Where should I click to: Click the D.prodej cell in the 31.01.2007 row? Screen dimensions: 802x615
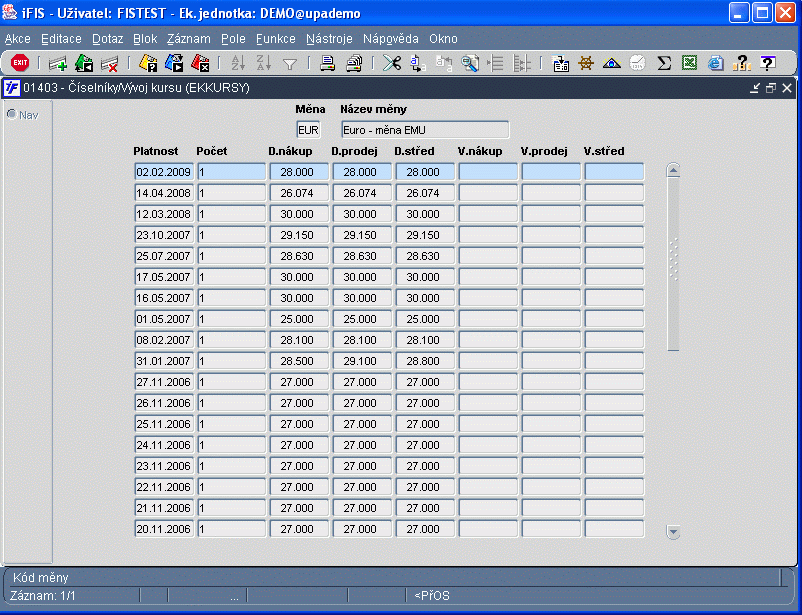pyautogui.click(x=362, y=361)
